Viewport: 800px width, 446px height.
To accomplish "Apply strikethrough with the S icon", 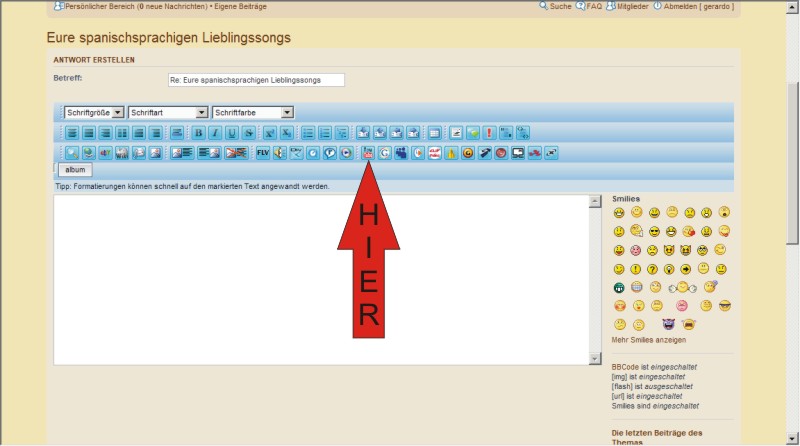I will [x=249, y=132].
